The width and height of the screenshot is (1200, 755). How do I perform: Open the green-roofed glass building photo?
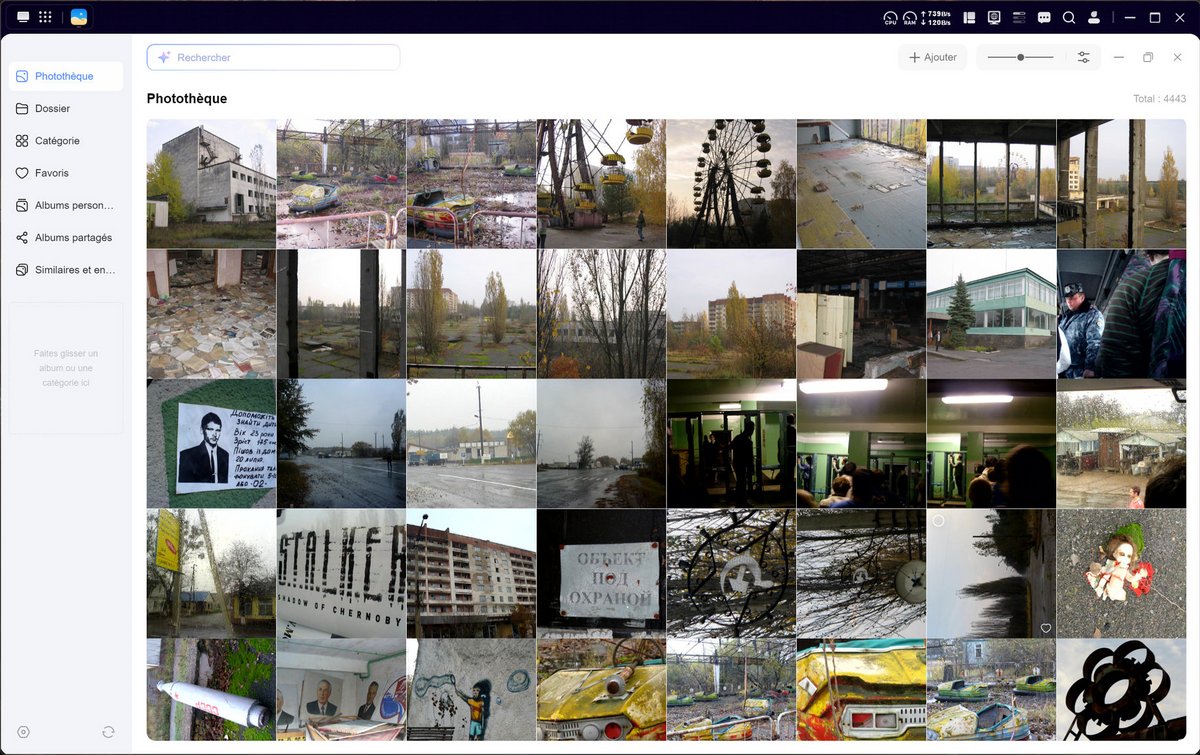coord(991,314)
